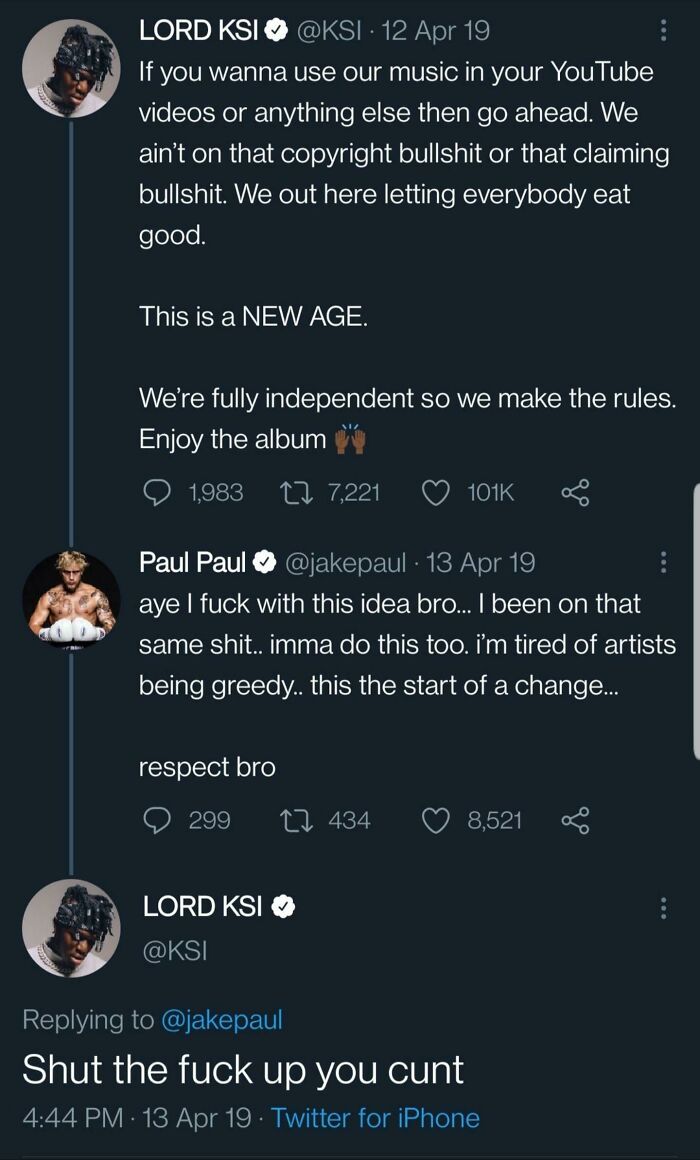The height and width of the screenshot is (1160, 700).
Task: Open reply icon on KSI's first tweet
Action: tap(155, 493)
